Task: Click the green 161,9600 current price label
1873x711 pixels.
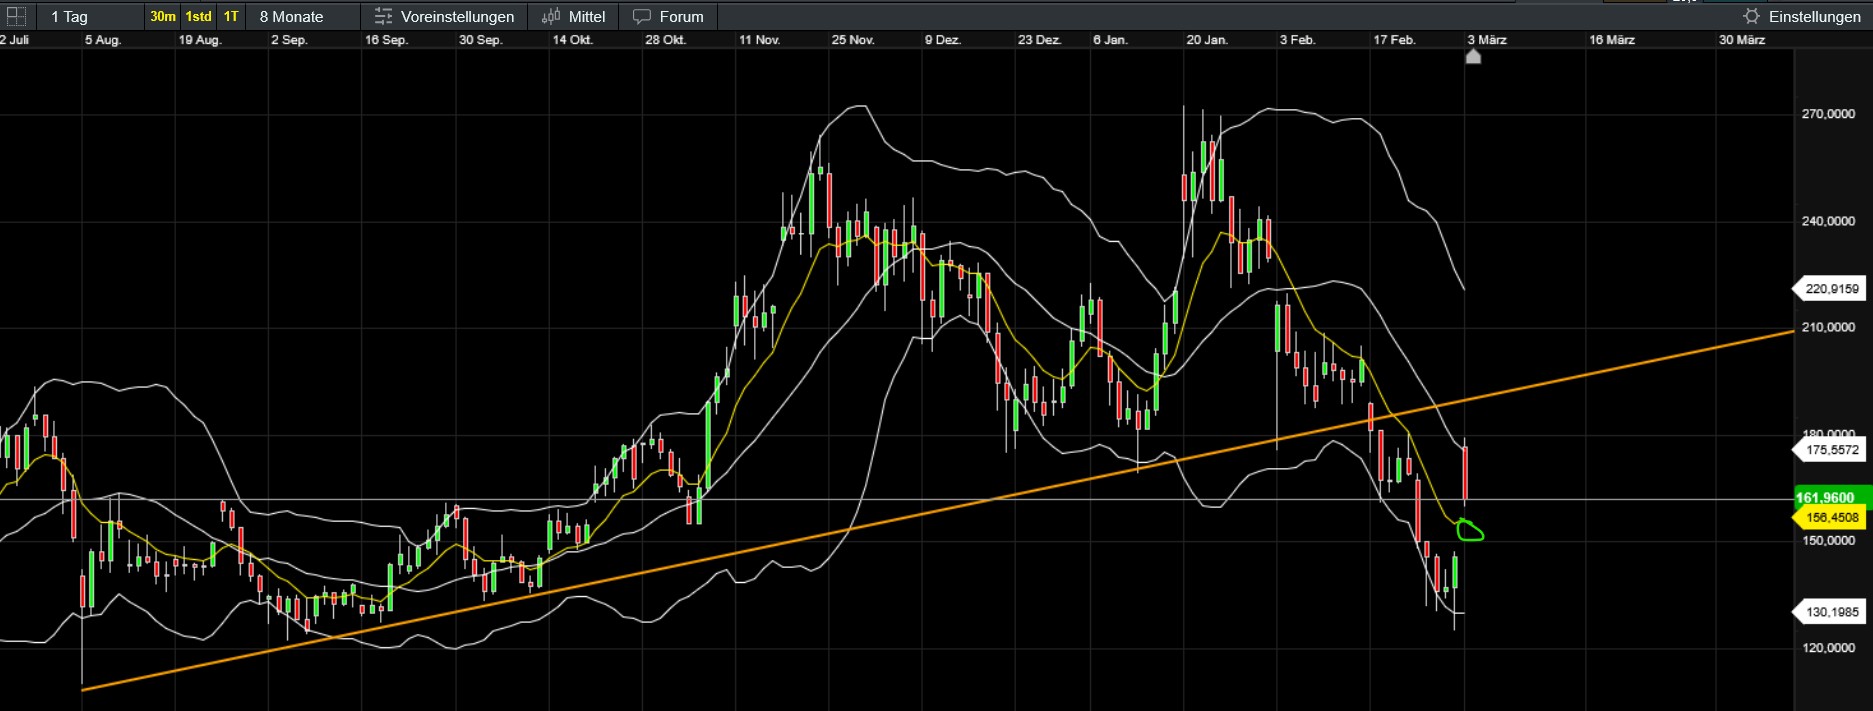Action: tap(1831, 497)
